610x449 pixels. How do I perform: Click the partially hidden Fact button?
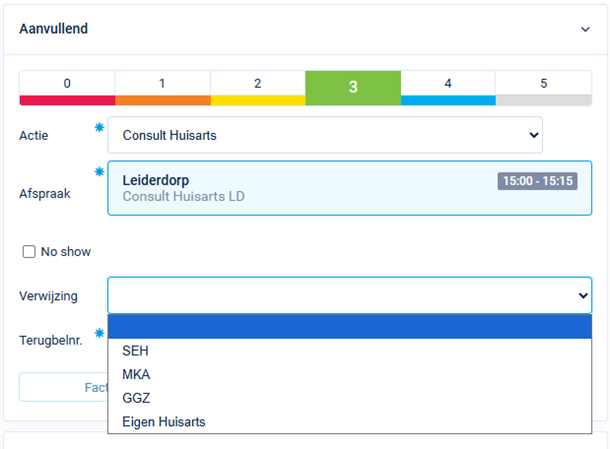(x=63, y=387)
